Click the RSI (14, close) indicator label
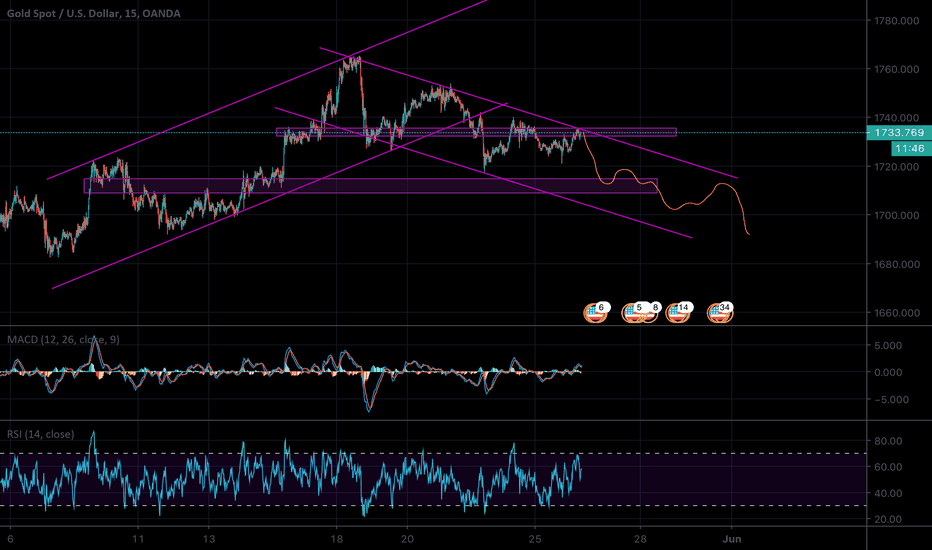932x550 pixels. coord(40,434)
